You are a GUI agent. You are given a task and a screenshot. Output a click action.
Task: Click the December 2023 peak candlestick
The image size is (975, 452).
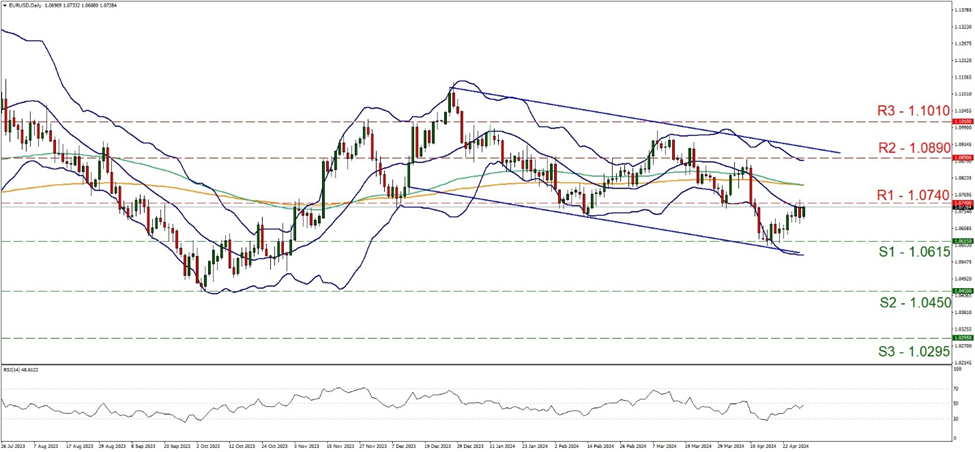452,98
